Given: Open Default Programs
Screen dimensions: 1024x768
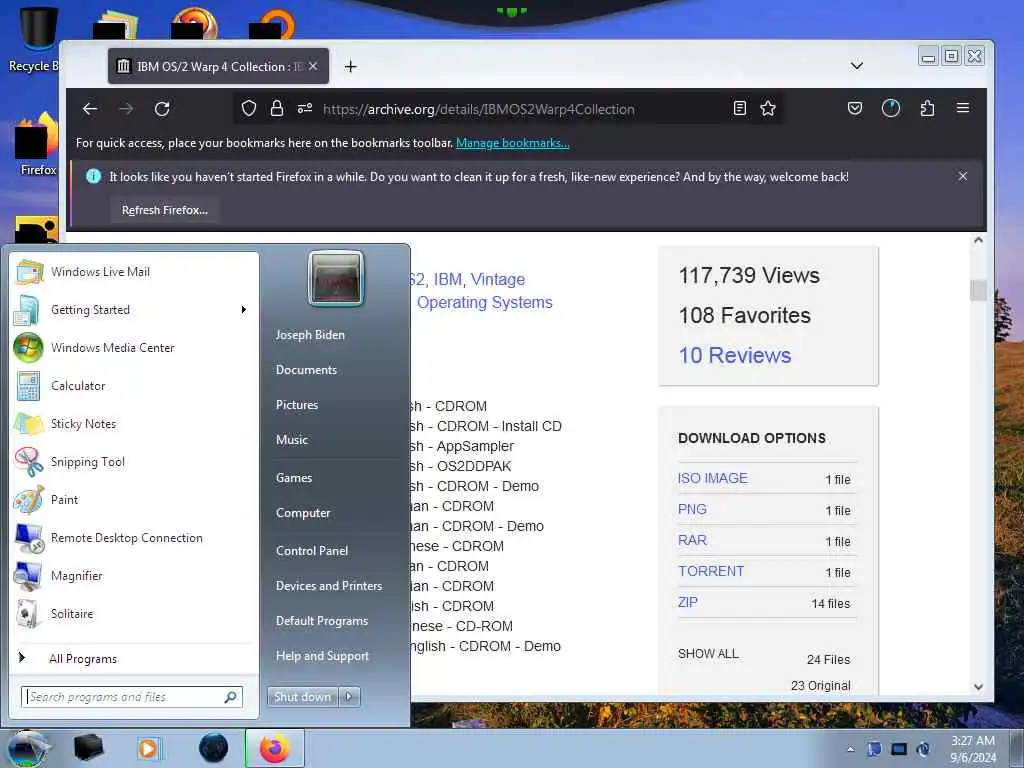Looking at the screenshot, I should click(322, 621).
